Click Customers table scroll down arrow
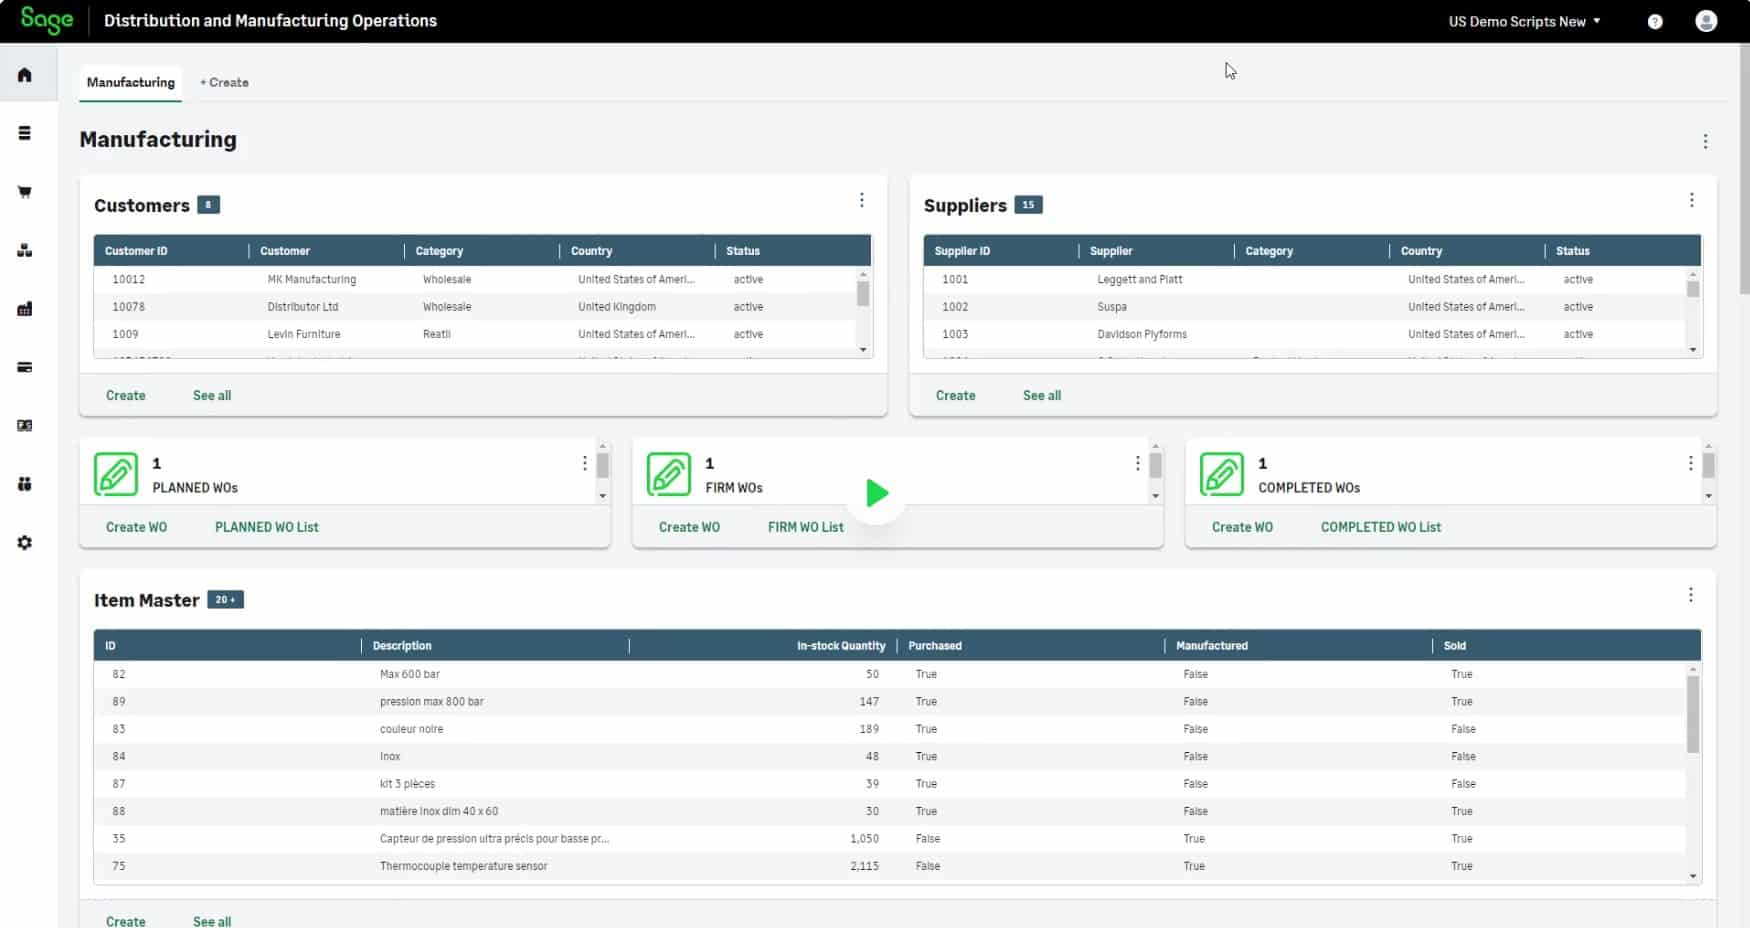 point(863,350)
